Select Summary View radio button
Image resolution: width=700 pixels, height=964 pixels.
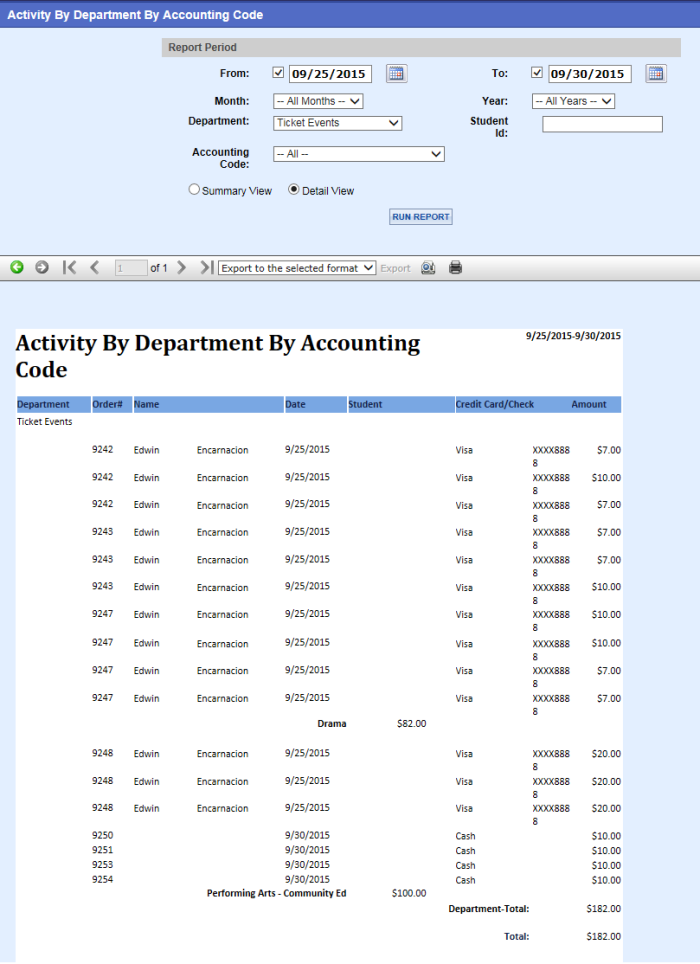click(x=194, y=190)
